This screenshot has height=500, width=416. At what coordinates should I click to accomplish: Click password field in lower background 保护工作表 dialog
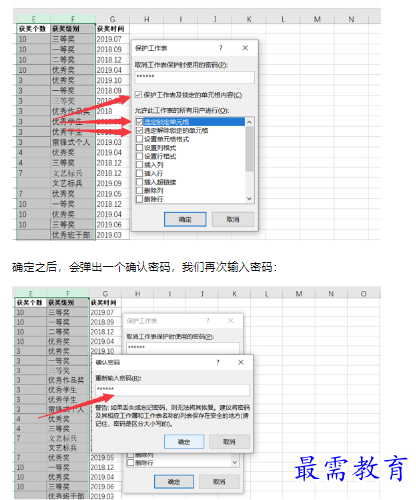click(183, 348)
